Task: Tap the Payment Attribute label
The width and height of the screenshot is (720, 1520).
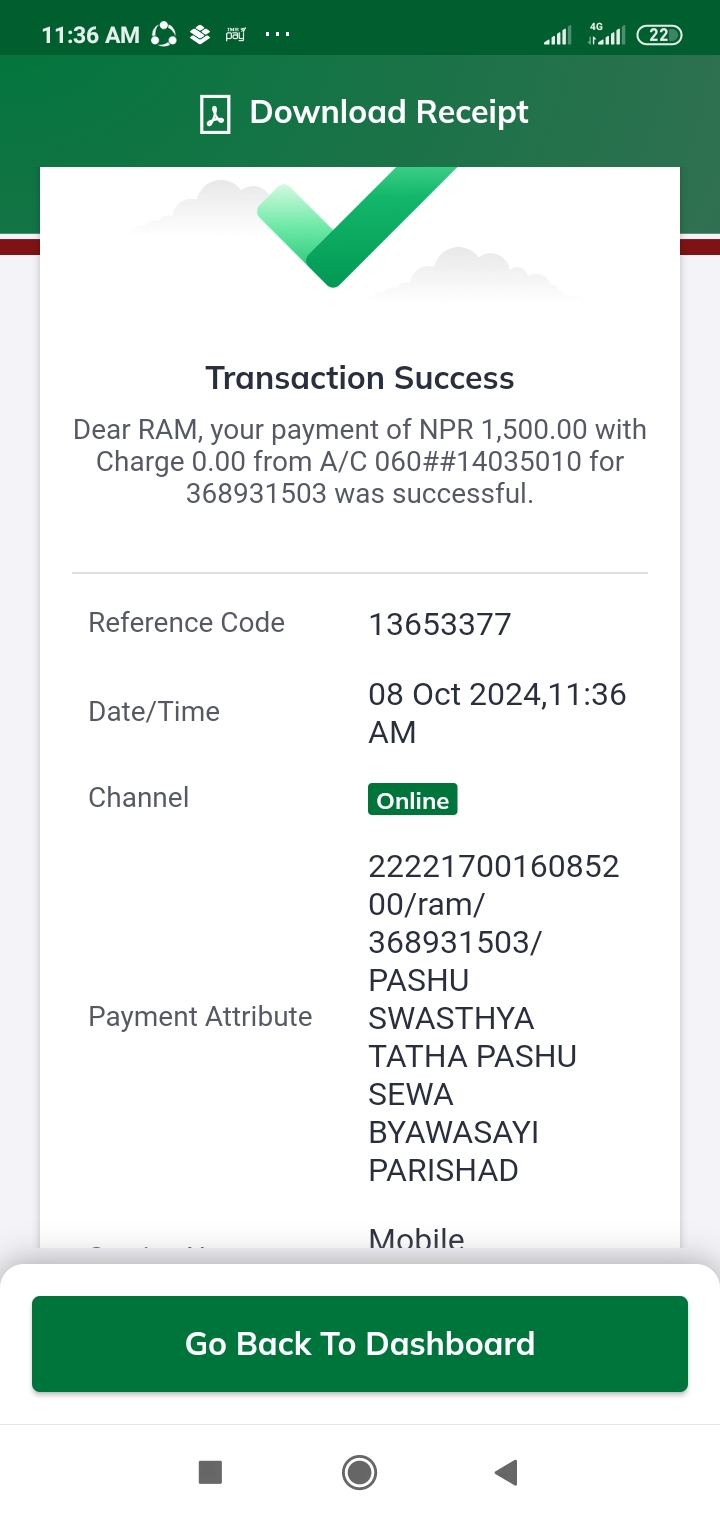Action: (x=200, y=1017)
